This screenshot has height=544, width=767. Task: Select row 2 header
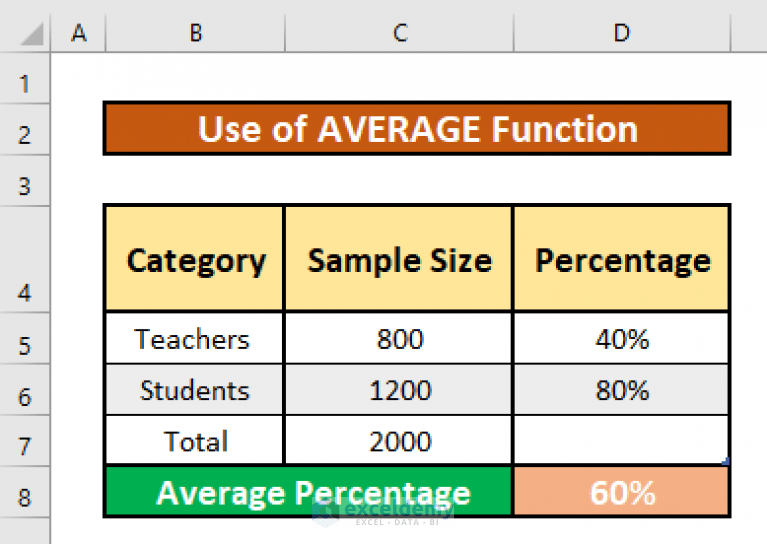pos(24,130)
